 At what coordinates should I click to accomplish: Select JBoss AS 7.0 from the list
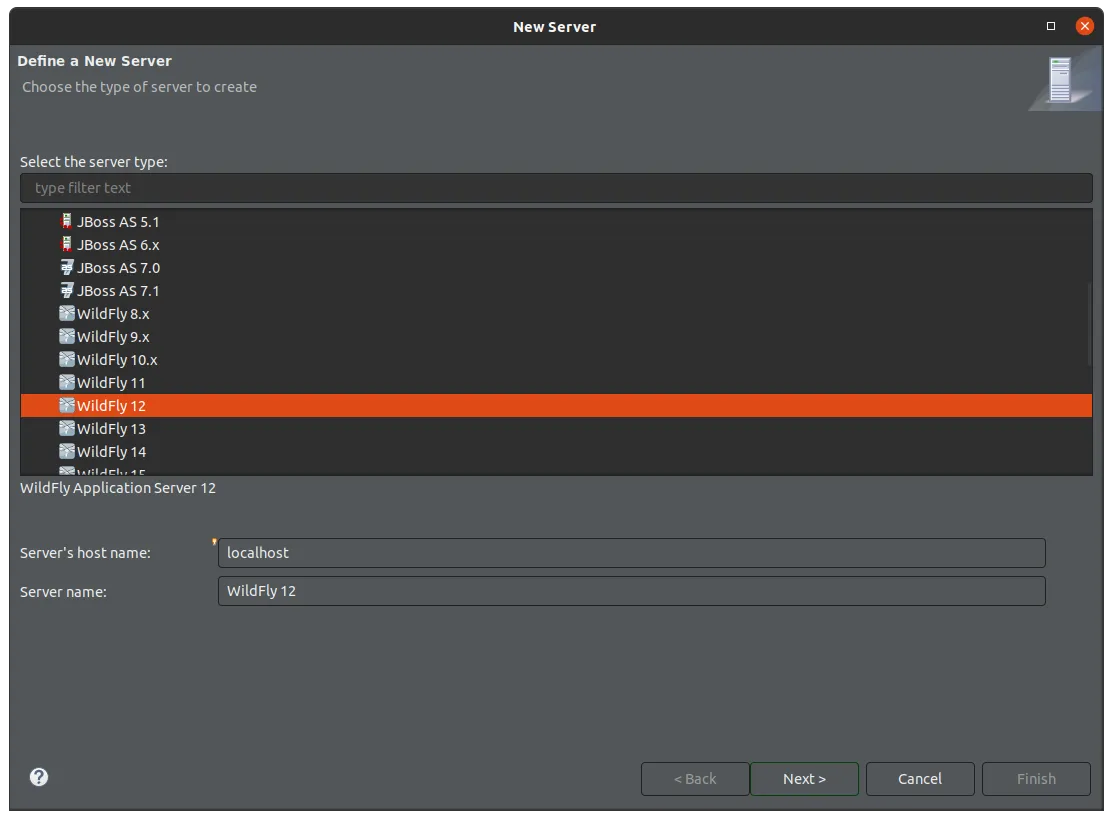point(556,268)
